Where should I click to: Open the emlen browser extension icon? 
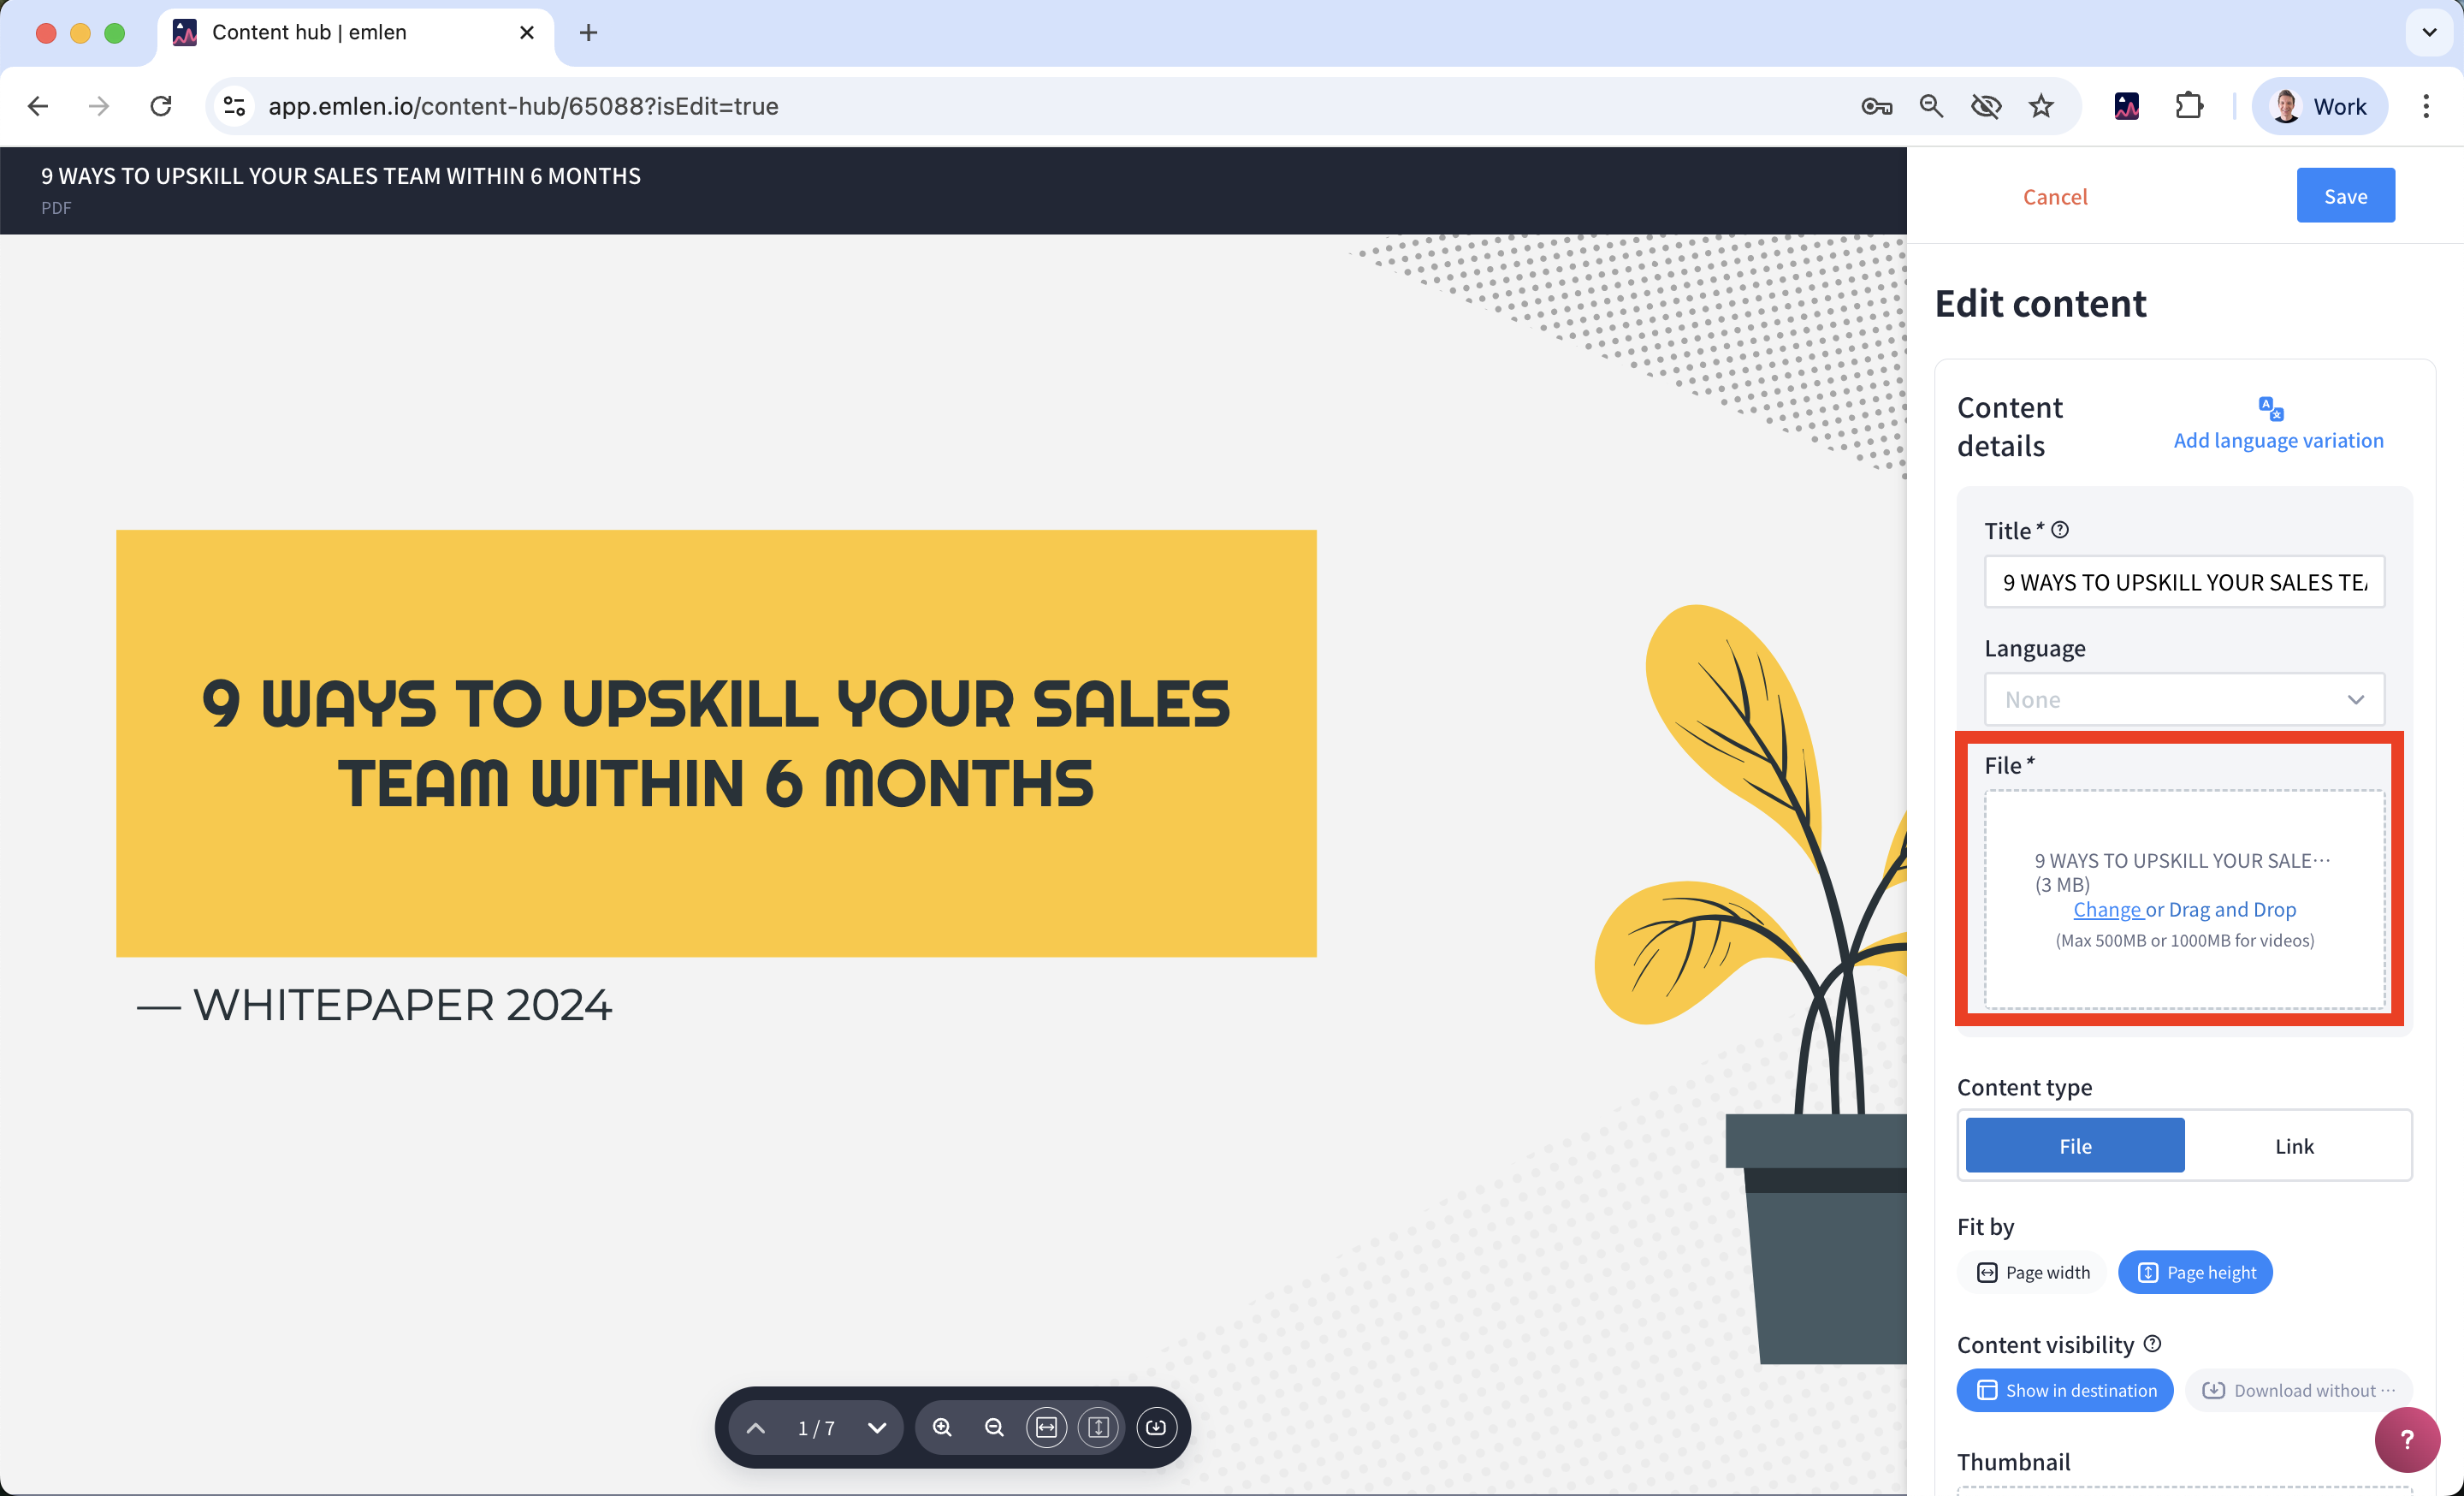click(x=2126, y=106)
